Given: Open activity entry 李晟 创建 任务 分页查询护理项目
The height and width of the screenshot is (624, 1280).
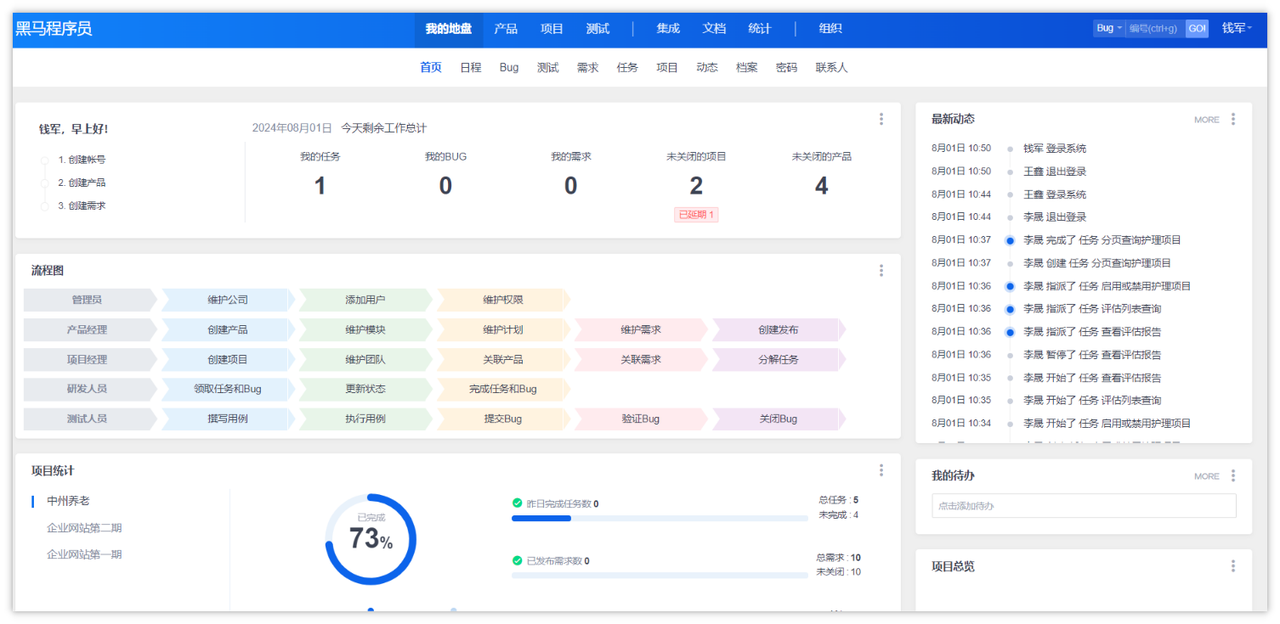Looking at the screenshot, I should coord(1097,263).
